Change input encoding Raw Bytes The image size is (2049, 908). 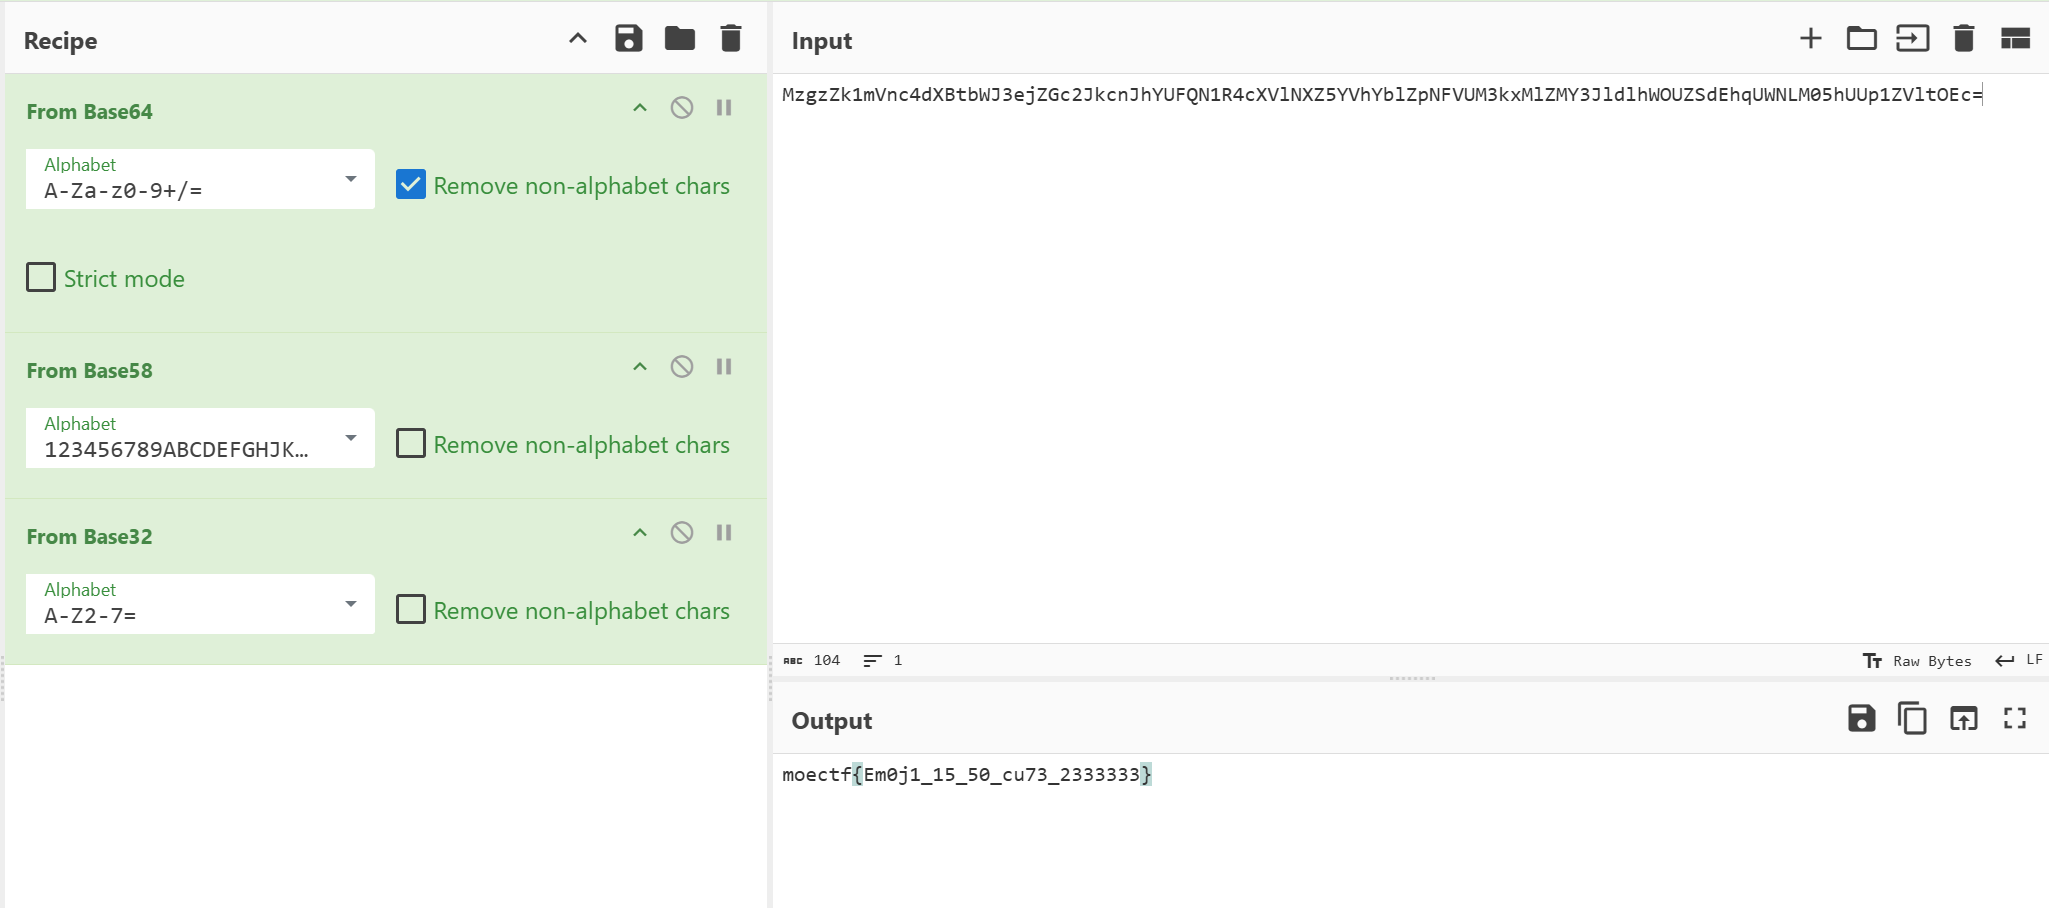[x=1918, y=661]
